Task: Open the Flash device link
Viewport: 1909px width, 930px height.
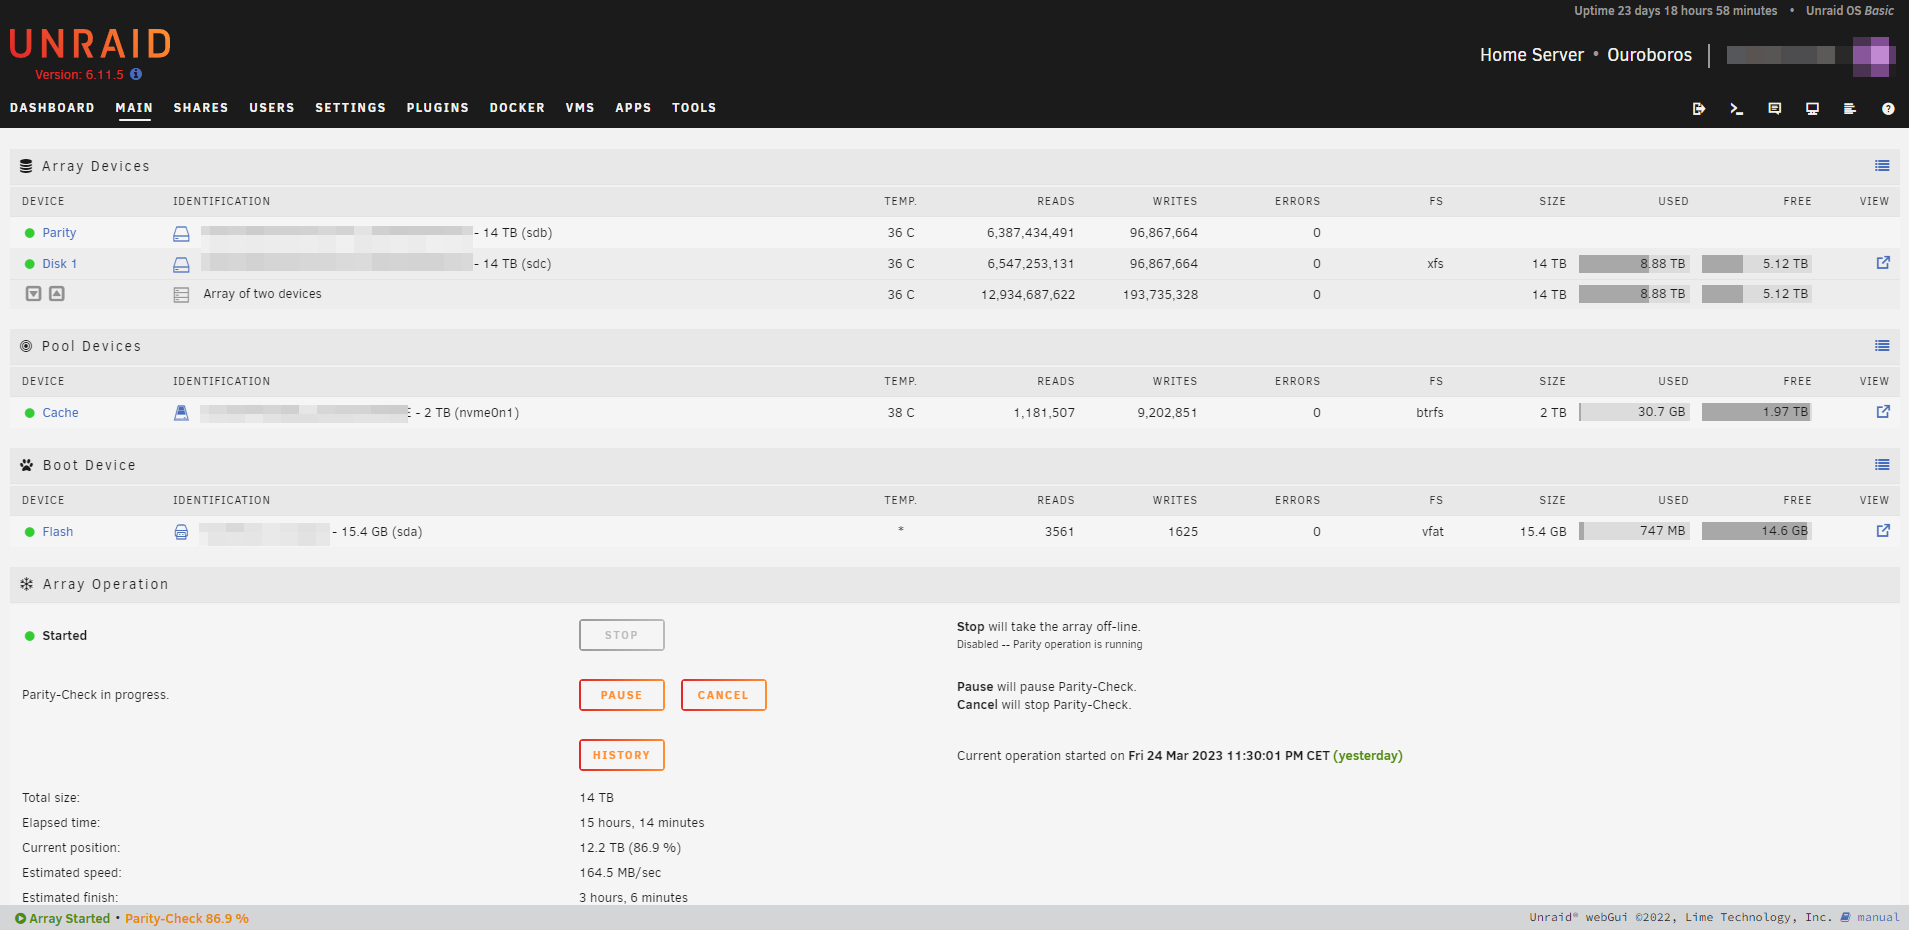Action: click(57, 532)
